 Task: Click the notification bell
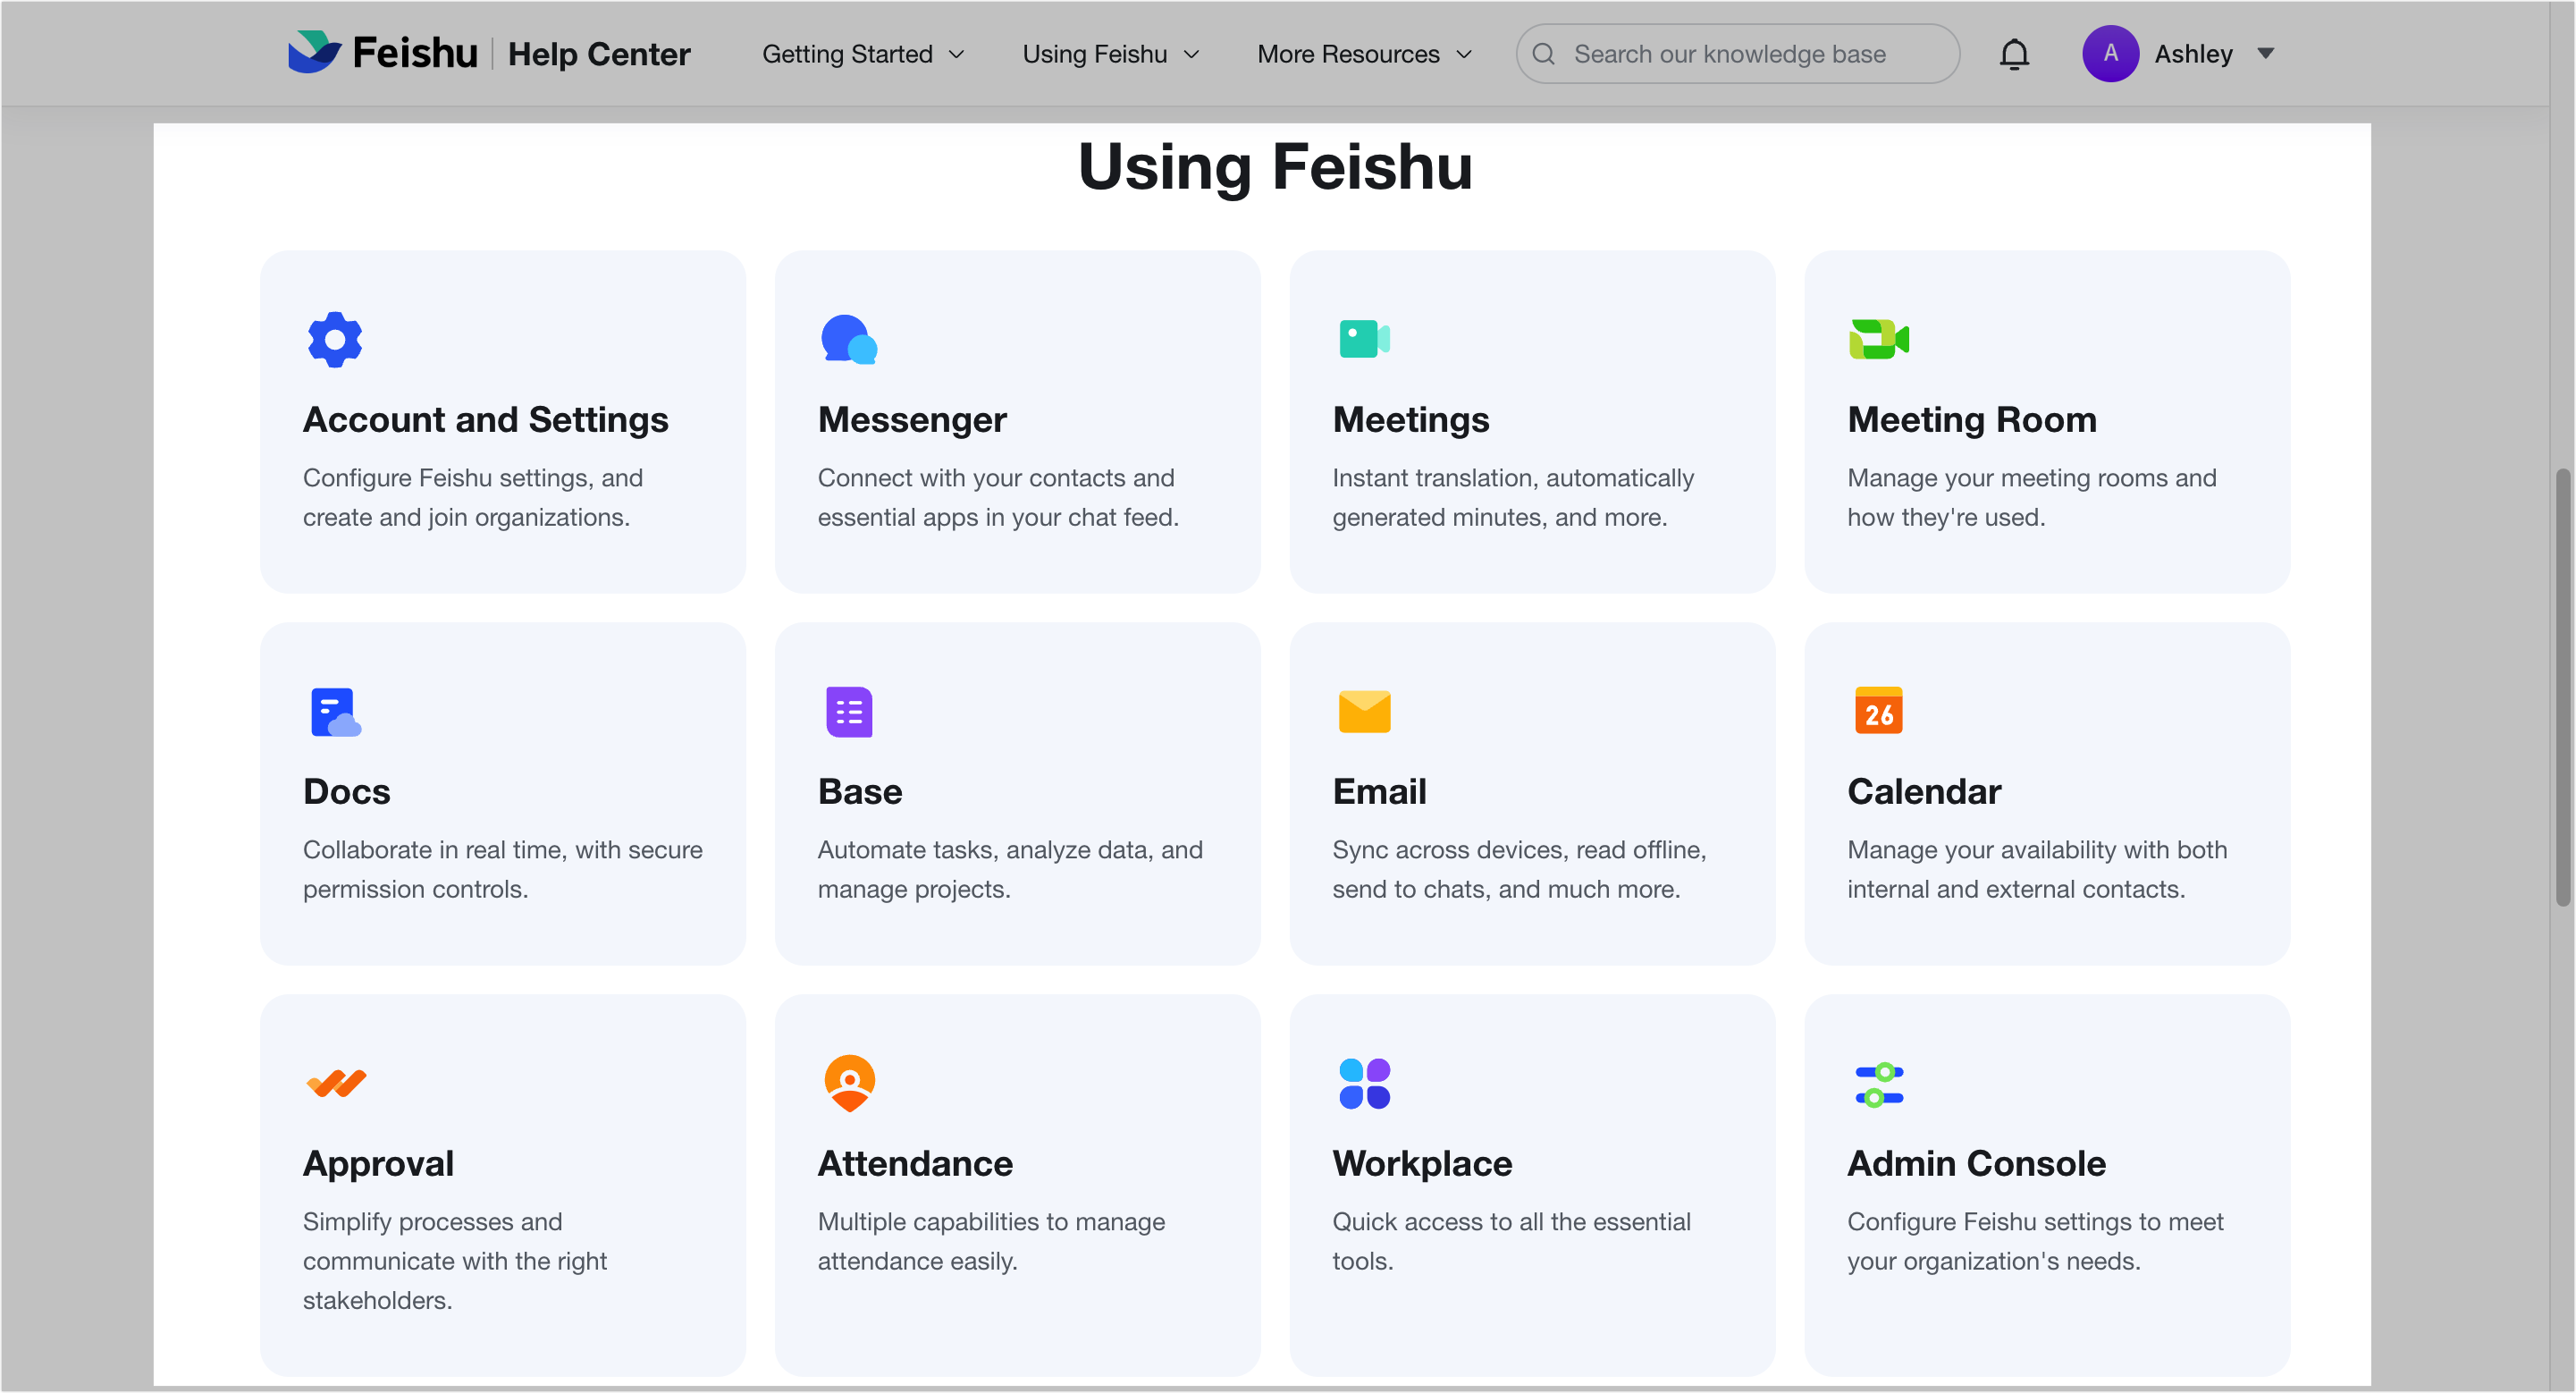pos(2014,54)
